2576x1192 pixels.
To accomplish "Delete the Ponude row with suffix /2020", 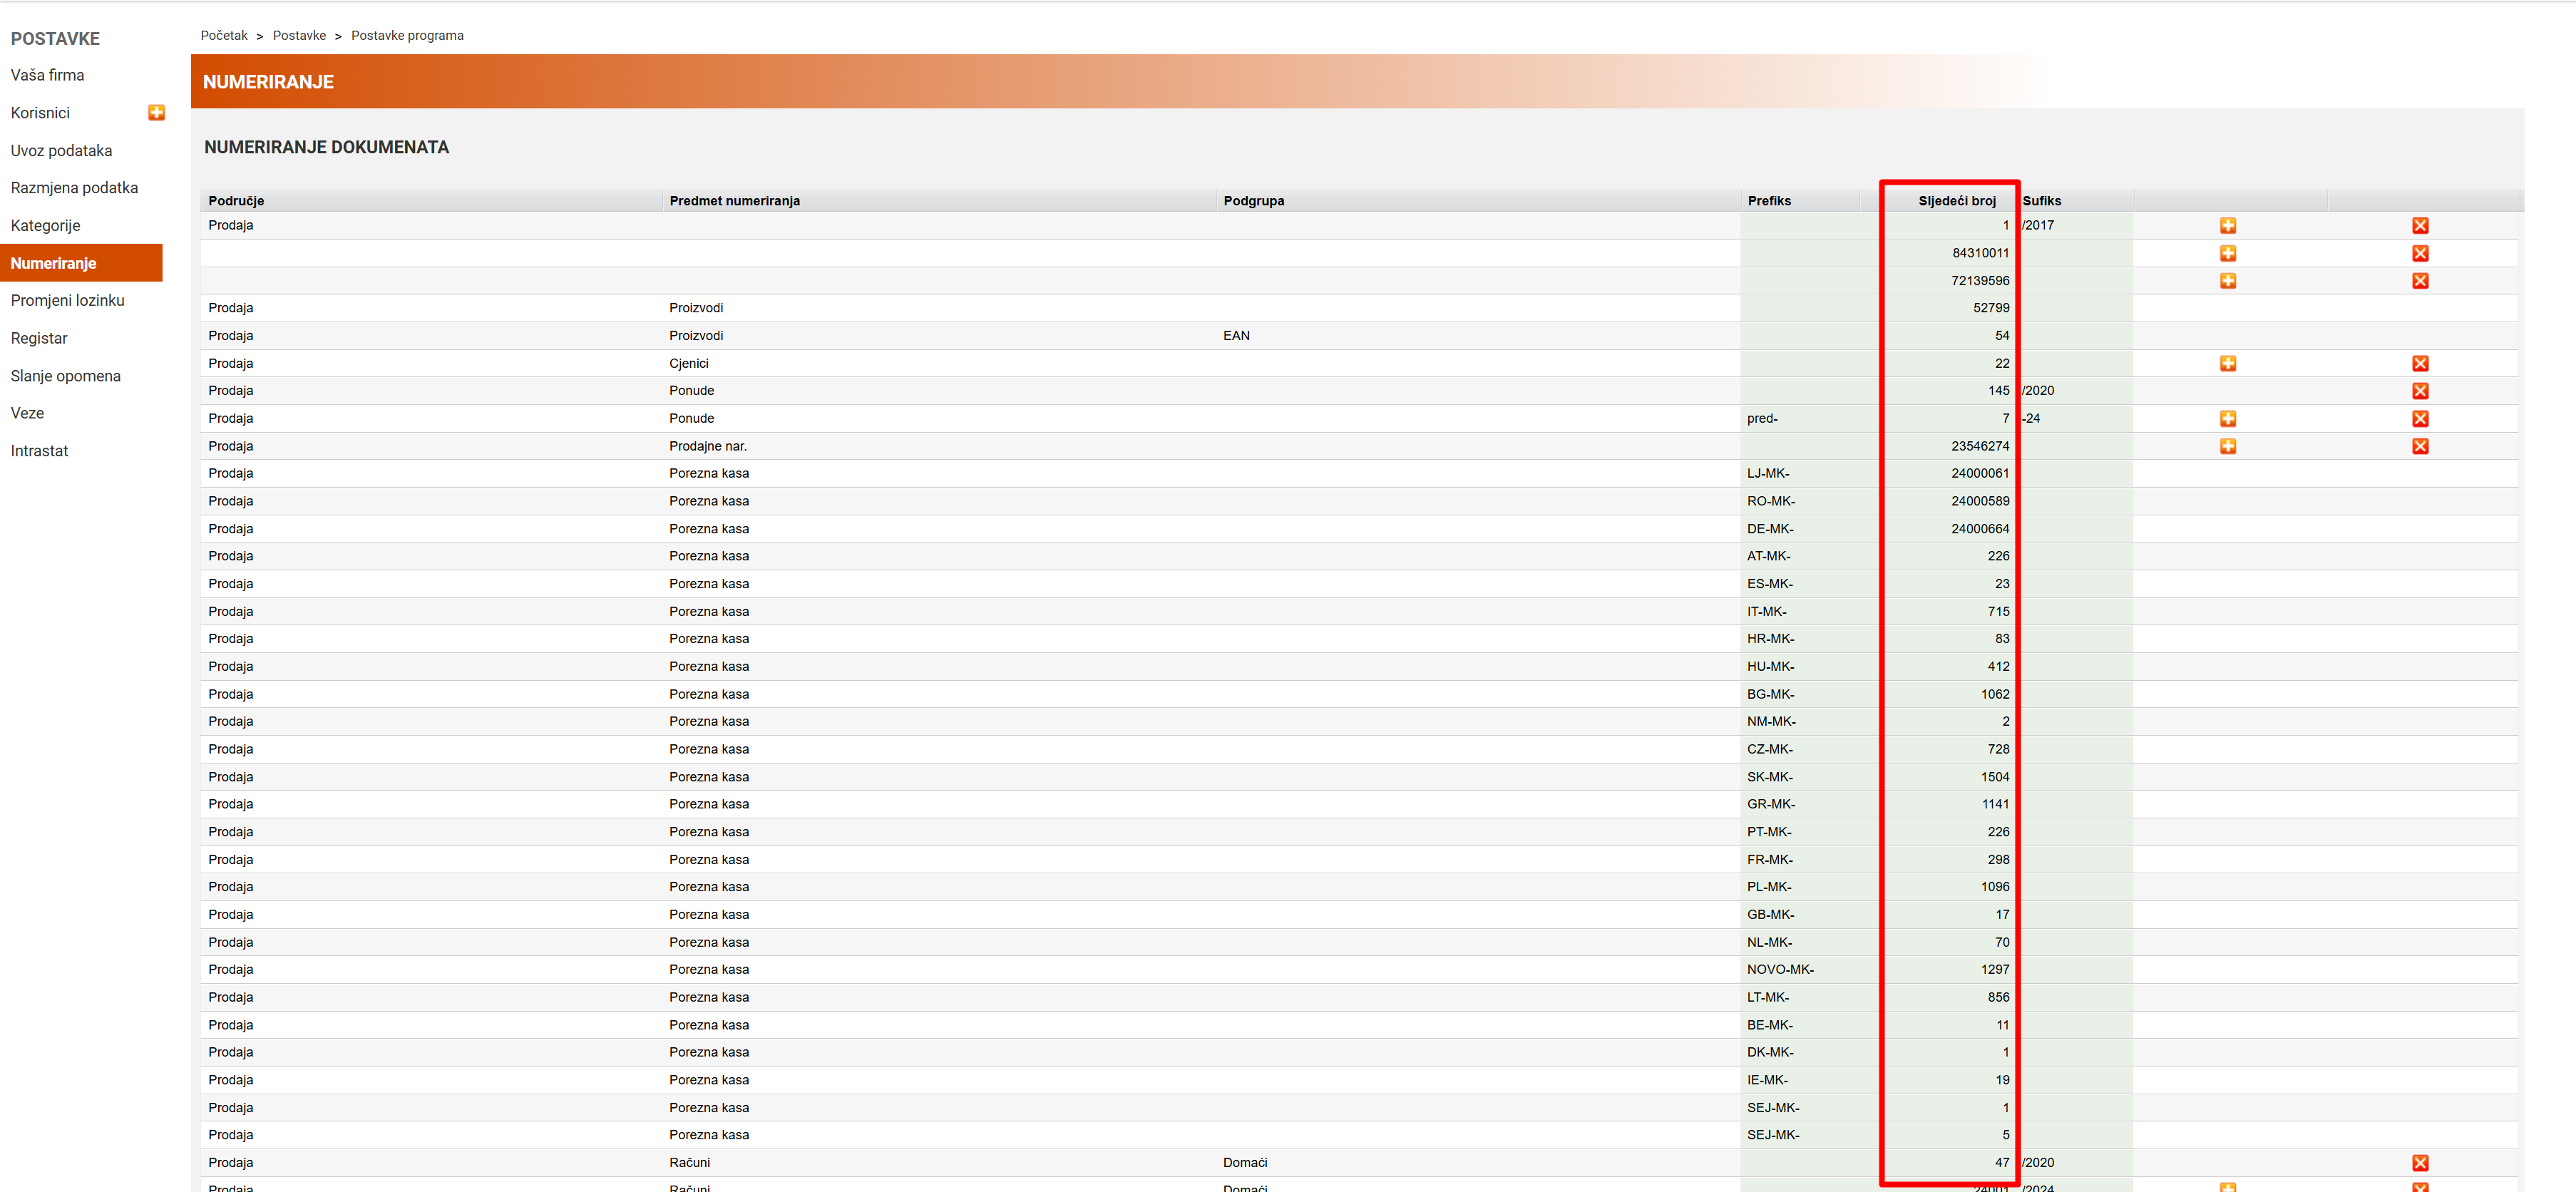I will (x=2419, y=391).
